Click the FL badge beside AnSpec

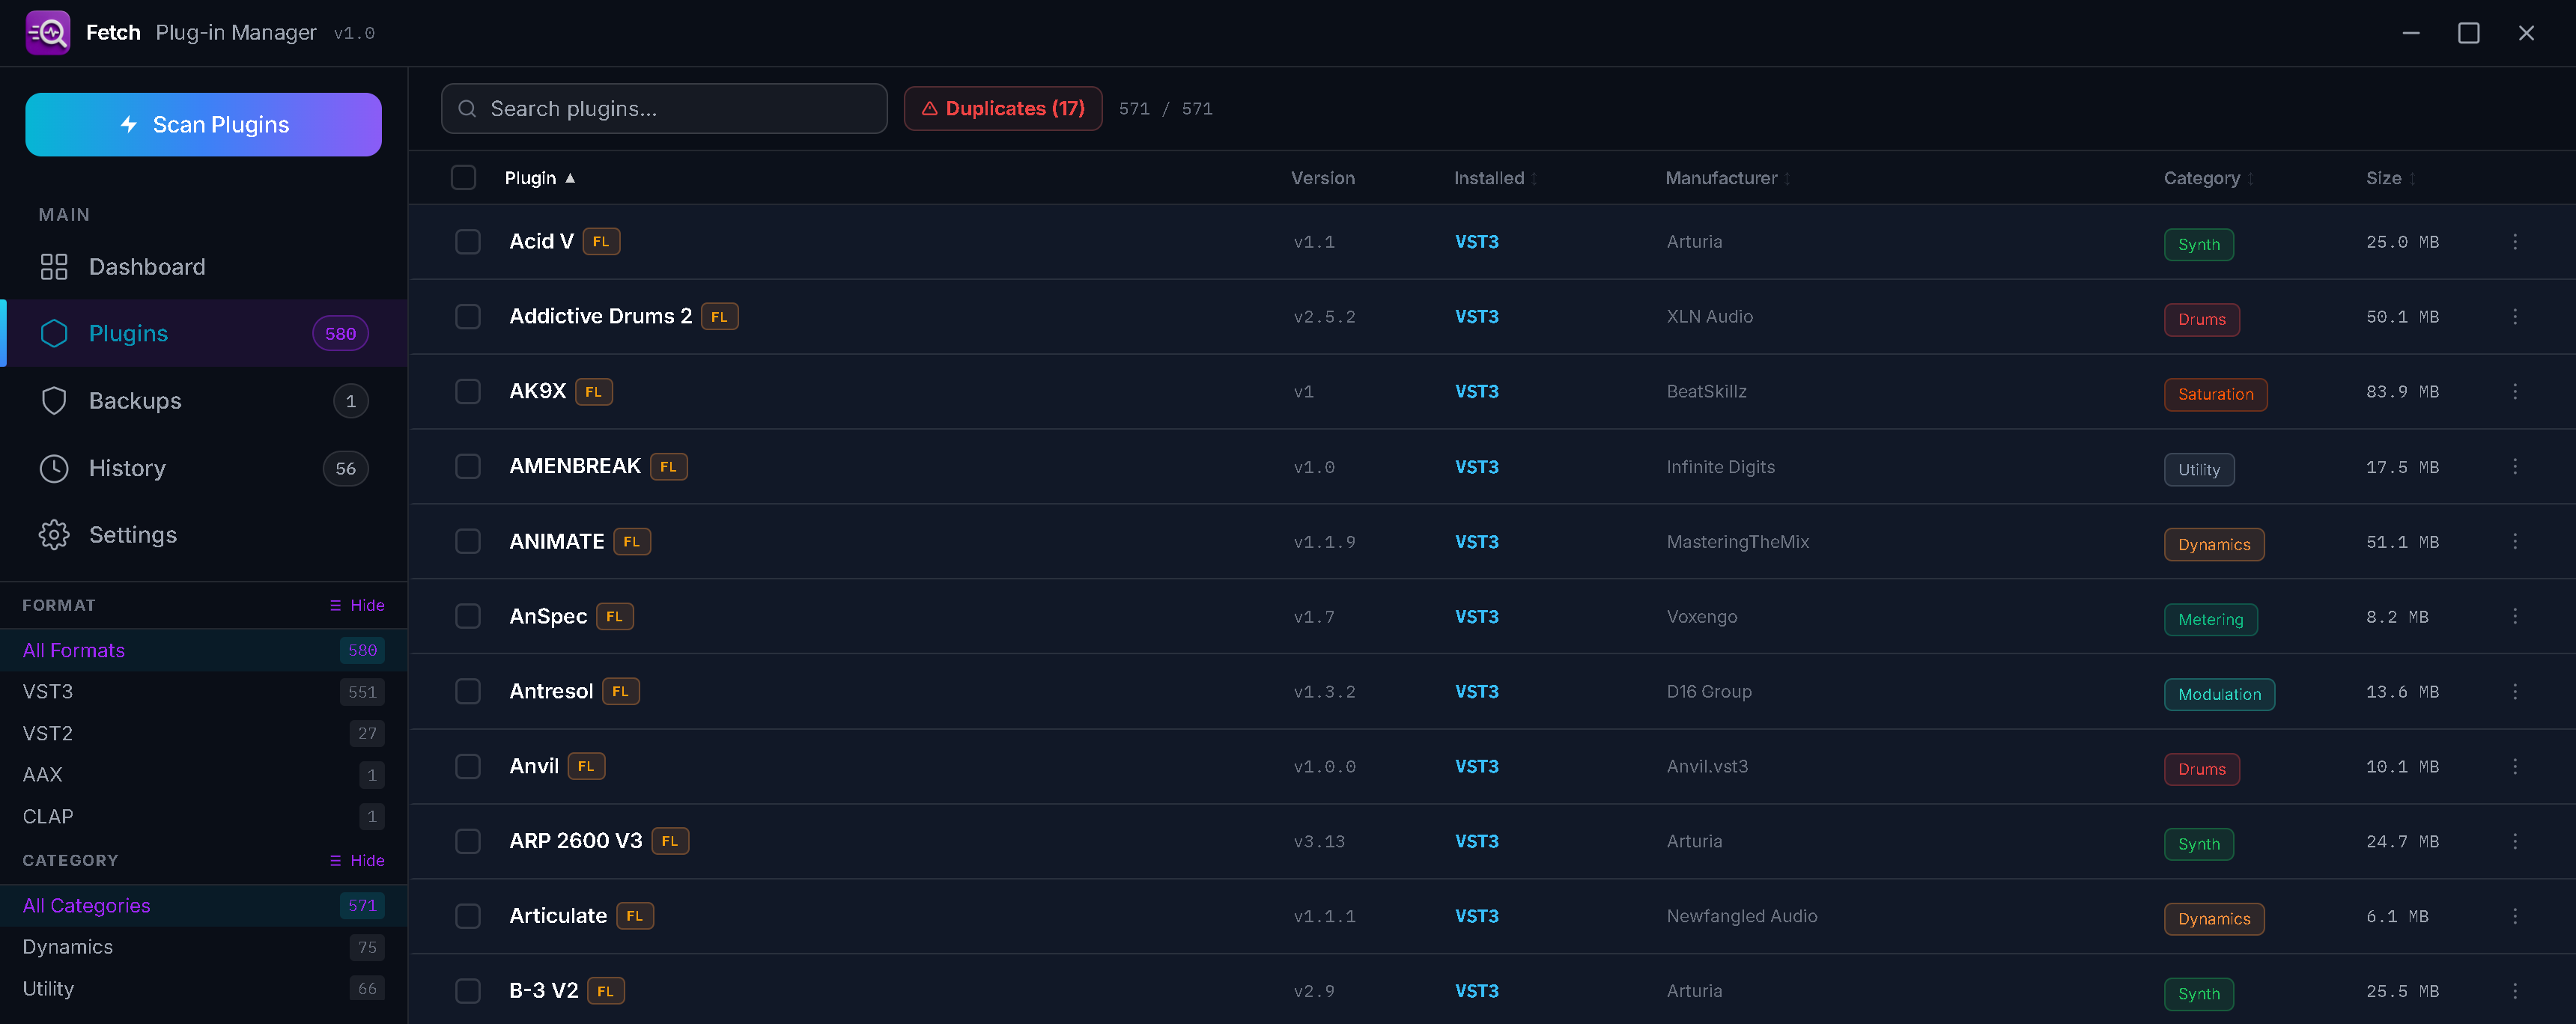pyautogui.click(x=615, y=617)
